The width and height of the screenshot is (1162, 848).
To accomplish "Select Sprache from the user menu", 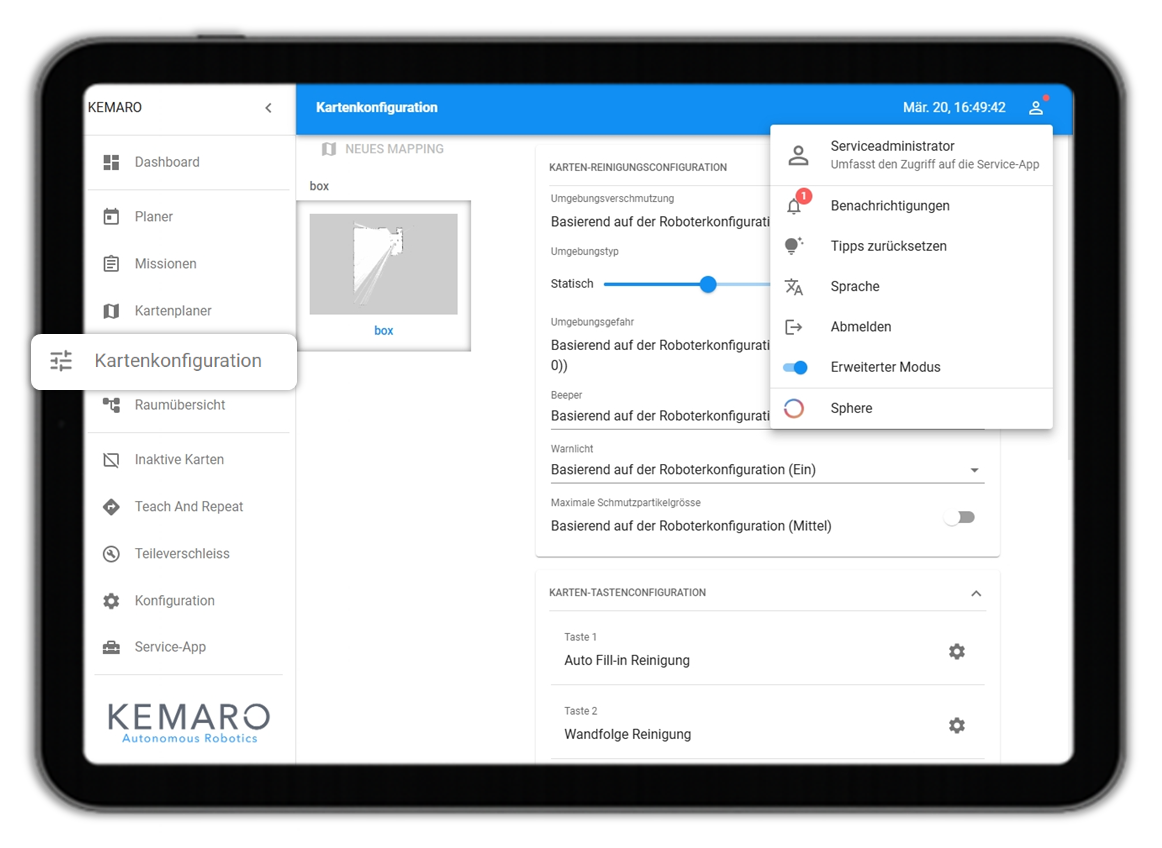I will tap(912, 286).
